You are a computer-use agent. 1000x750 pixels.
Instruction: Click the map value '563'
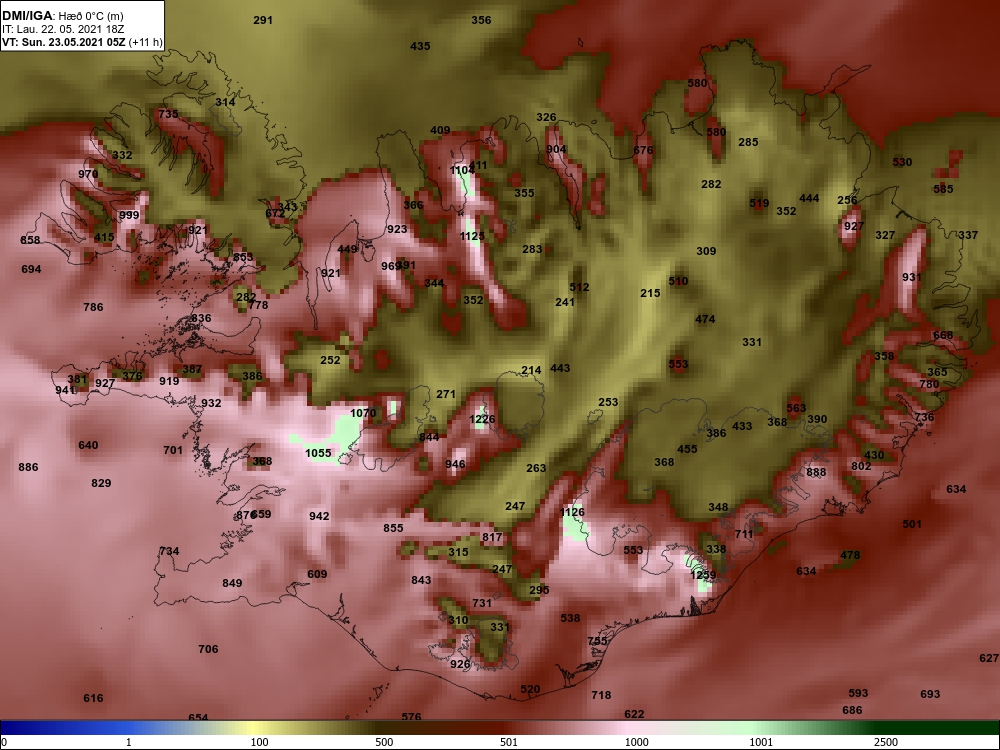click(796, 408)
